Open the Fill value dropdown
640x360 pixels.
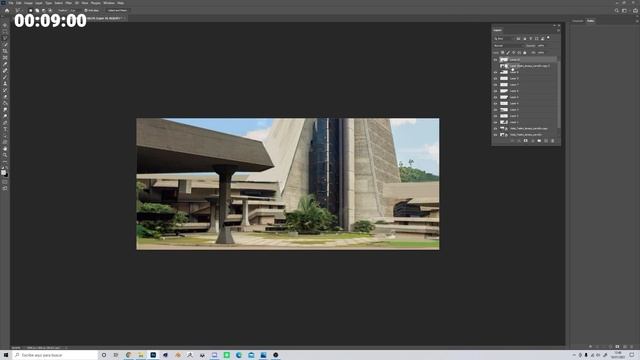(x=541, y=53)
